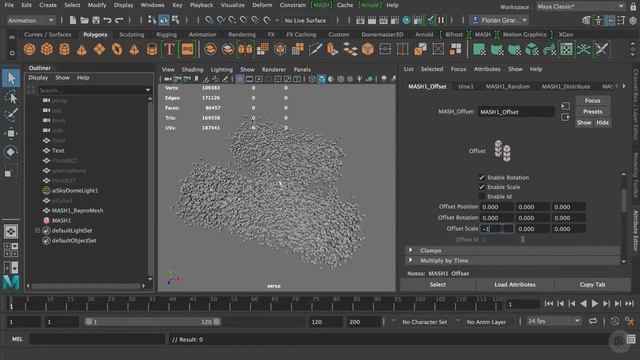640x360 pixels.
Task: Click the Multi-Cut knife shelf icon
Action: tap(315, 49)
